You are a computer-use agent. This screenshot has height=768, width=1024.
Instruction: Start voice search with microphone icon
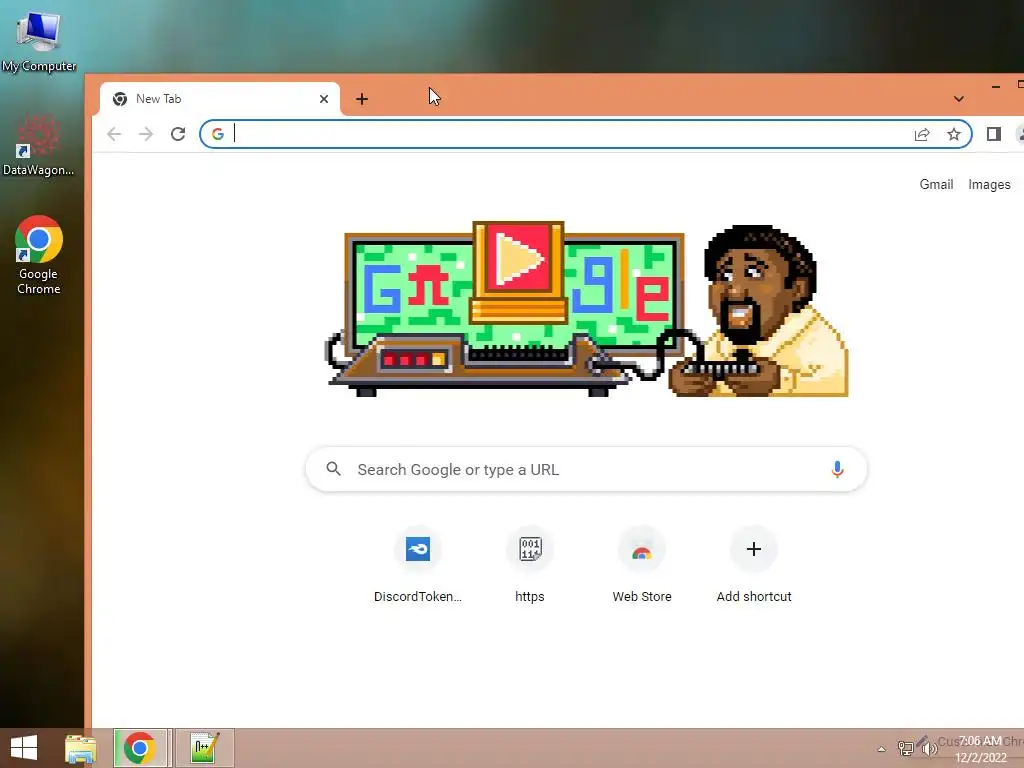(837, 469)
